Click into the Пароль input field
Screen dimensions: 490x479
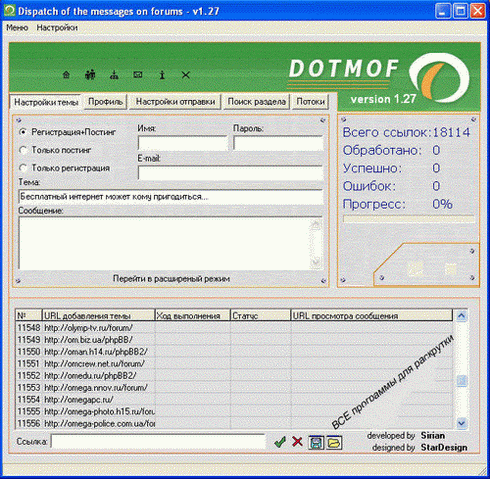(x=278, y=143)
